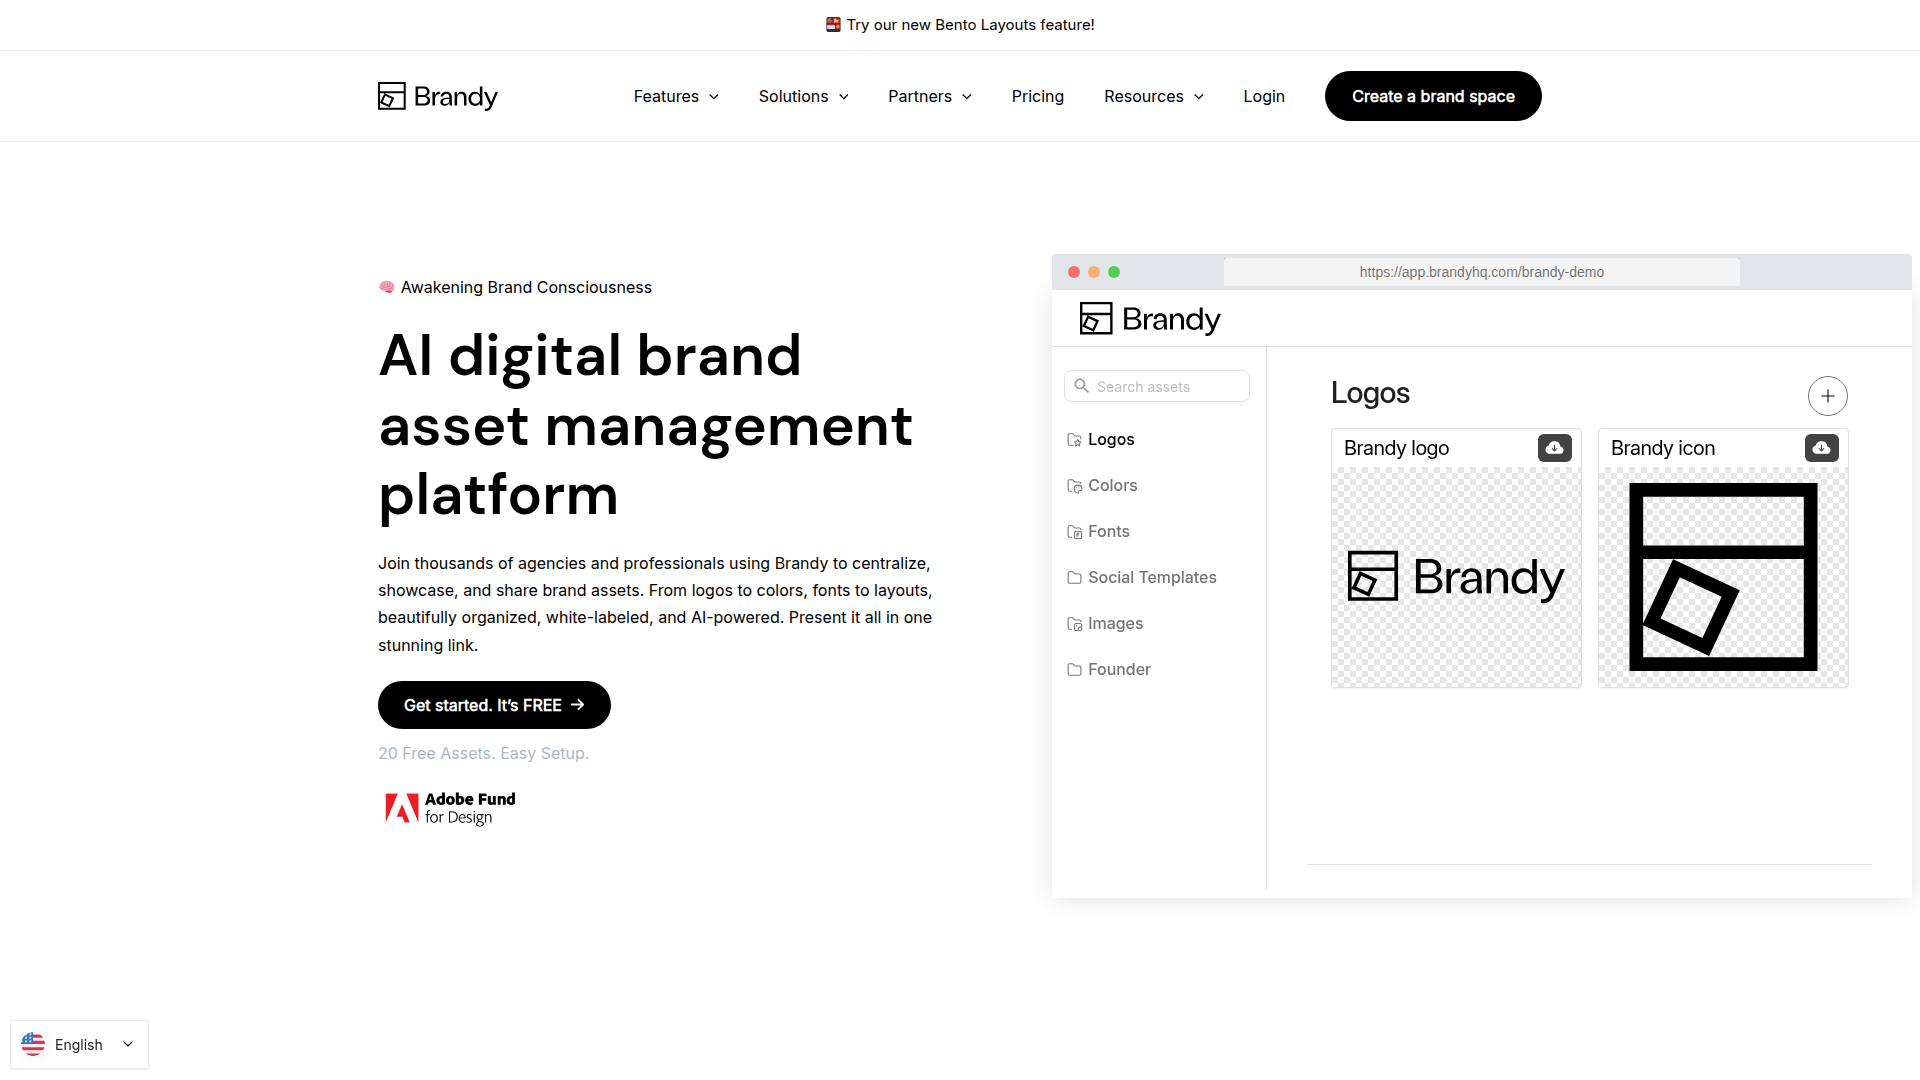The image size is (1920, 1080).
Task: Click the bento emoji icon in the announcement bar
Action: tap(833, 24)
